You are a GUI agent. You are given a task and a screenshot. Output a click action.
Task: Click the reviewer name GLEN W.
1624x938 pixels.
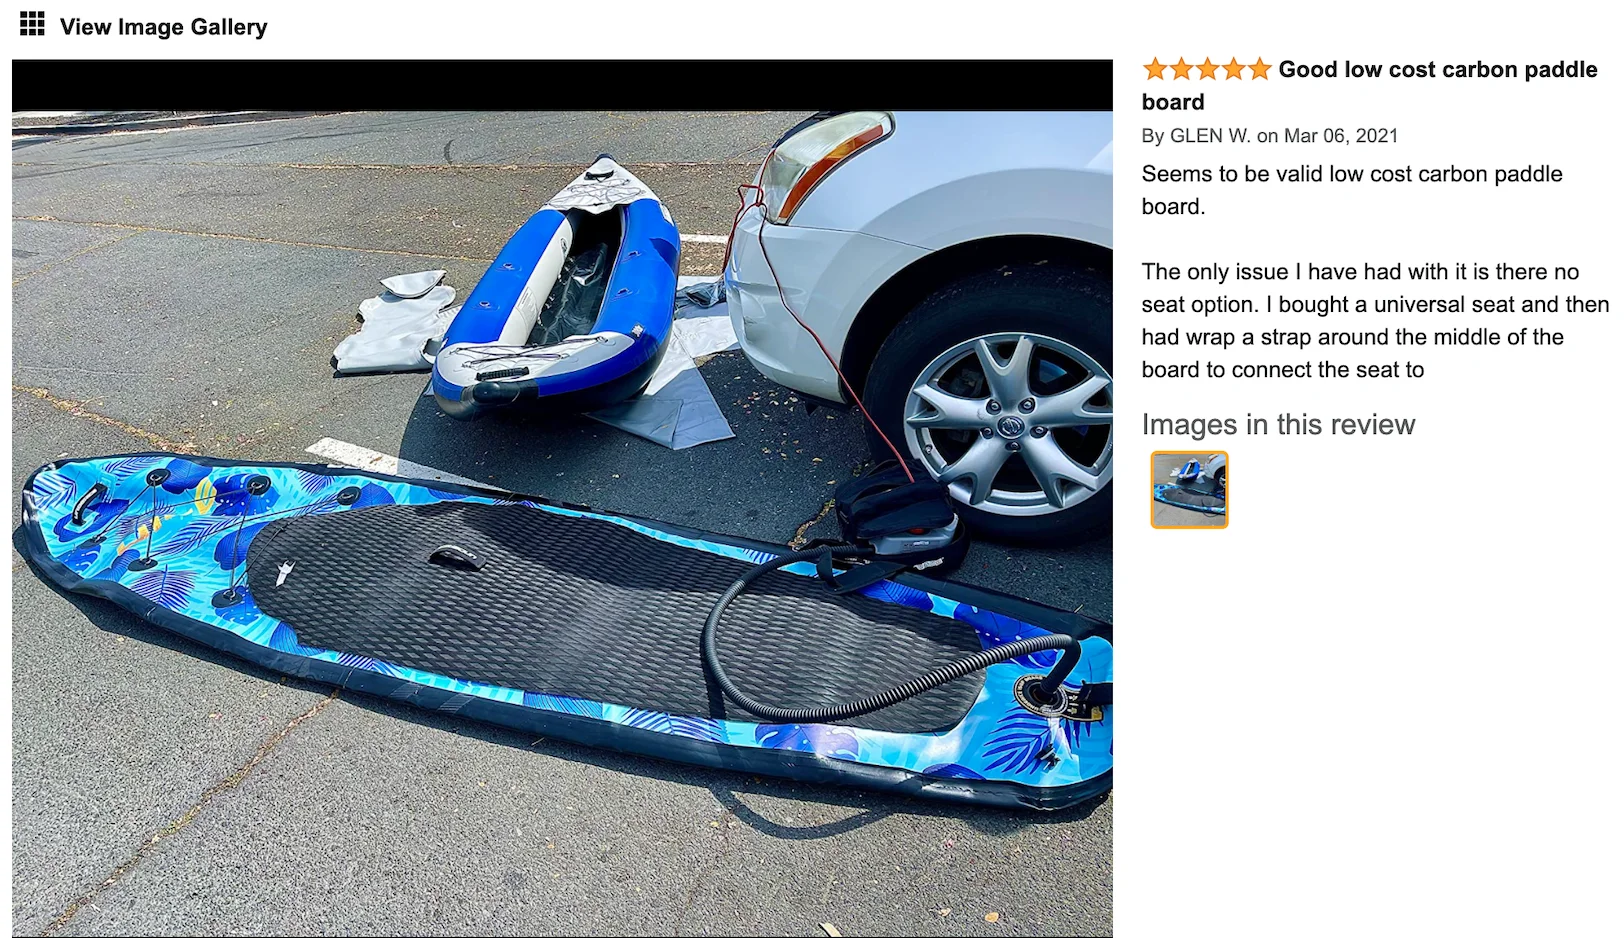(1210, 136)
